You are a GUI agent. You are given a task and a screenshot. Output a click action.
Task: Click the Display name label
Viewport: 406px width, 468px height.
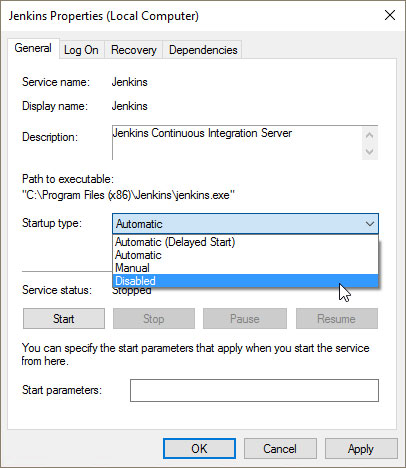coord(55,106)
